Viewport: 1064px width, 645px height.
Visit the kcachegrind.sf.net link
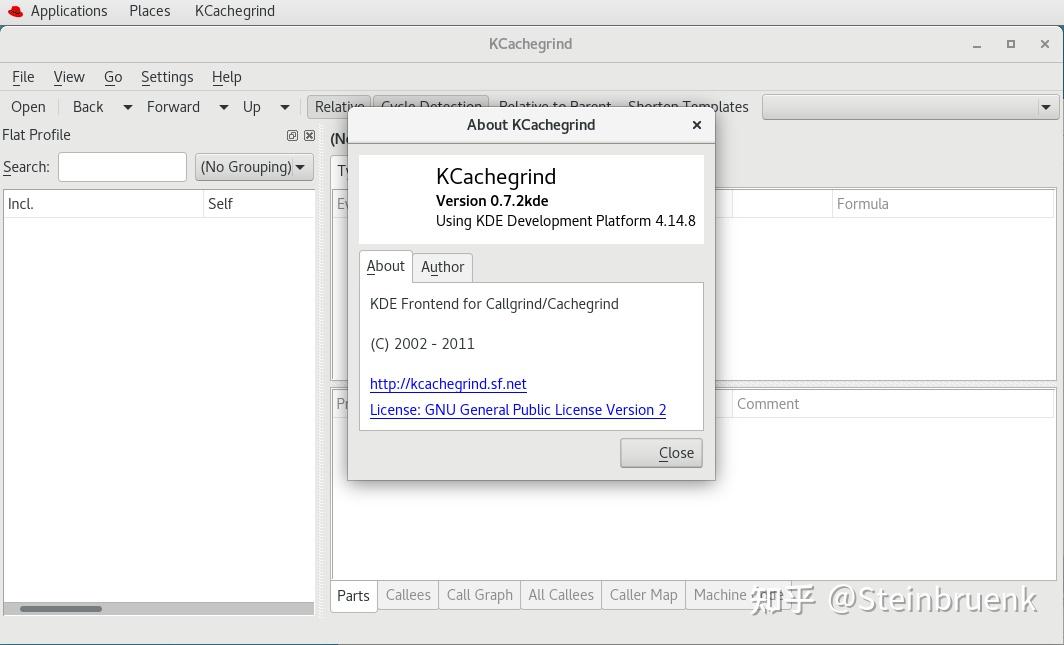[448, 383]
